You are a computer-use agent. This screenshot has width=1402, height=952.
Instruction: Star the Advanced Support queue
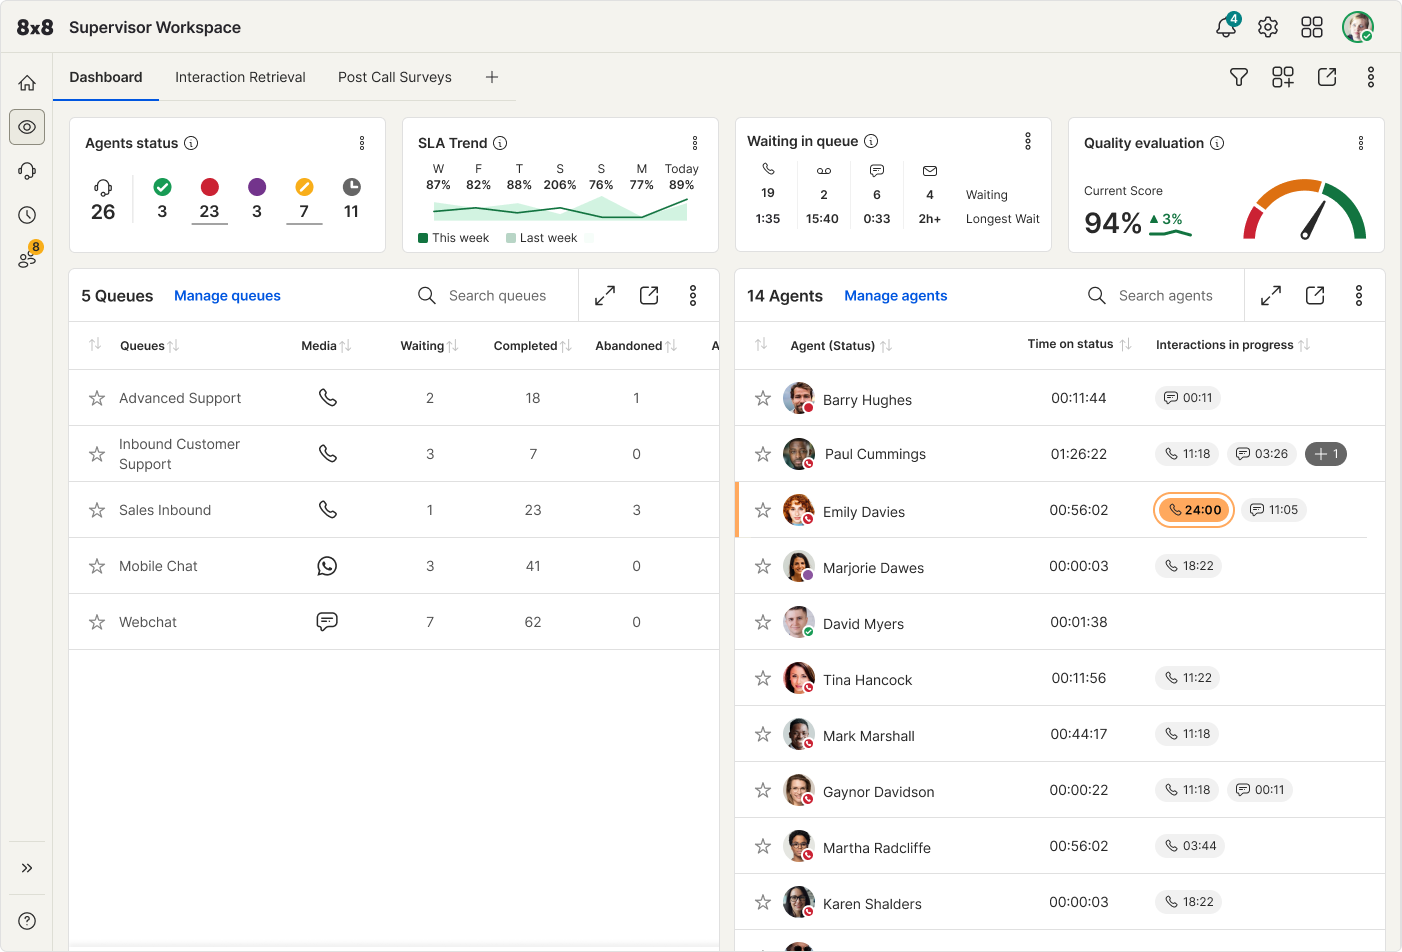(x=97, y=398)
